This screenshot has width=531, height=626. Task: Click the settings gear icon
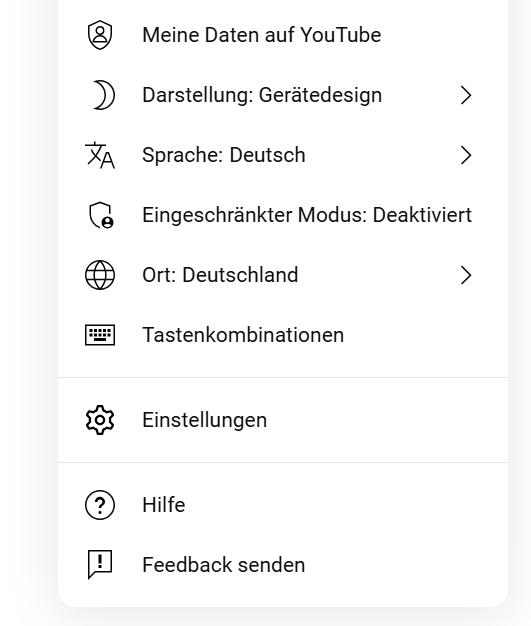click(100, 420)
